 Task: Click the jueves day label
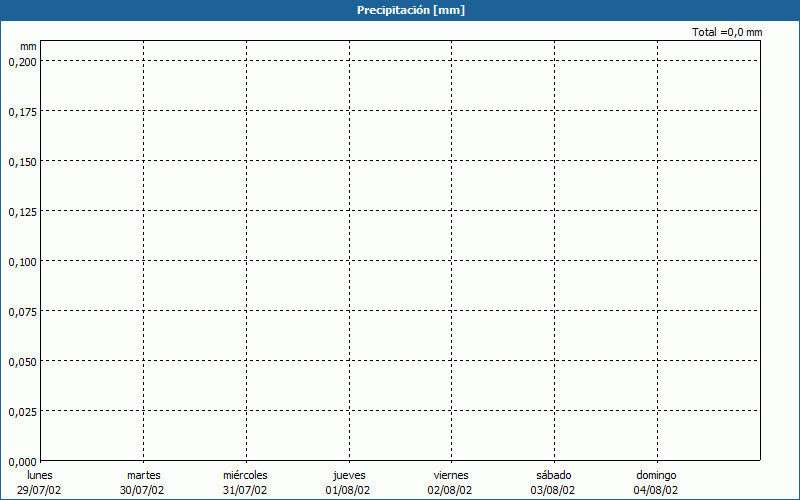click(x=349, y=475)
